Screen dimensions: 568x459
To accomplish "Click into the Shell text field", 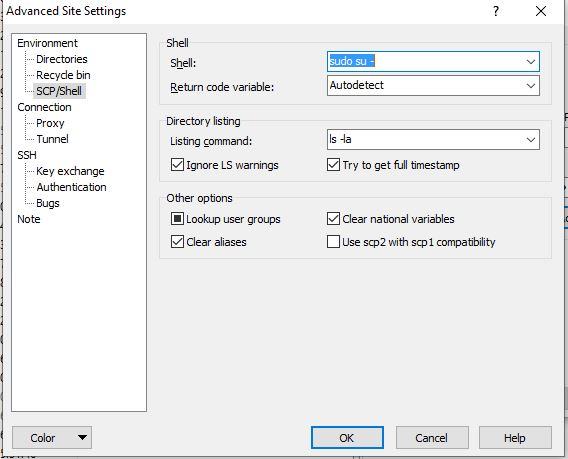I will (425, 62).
